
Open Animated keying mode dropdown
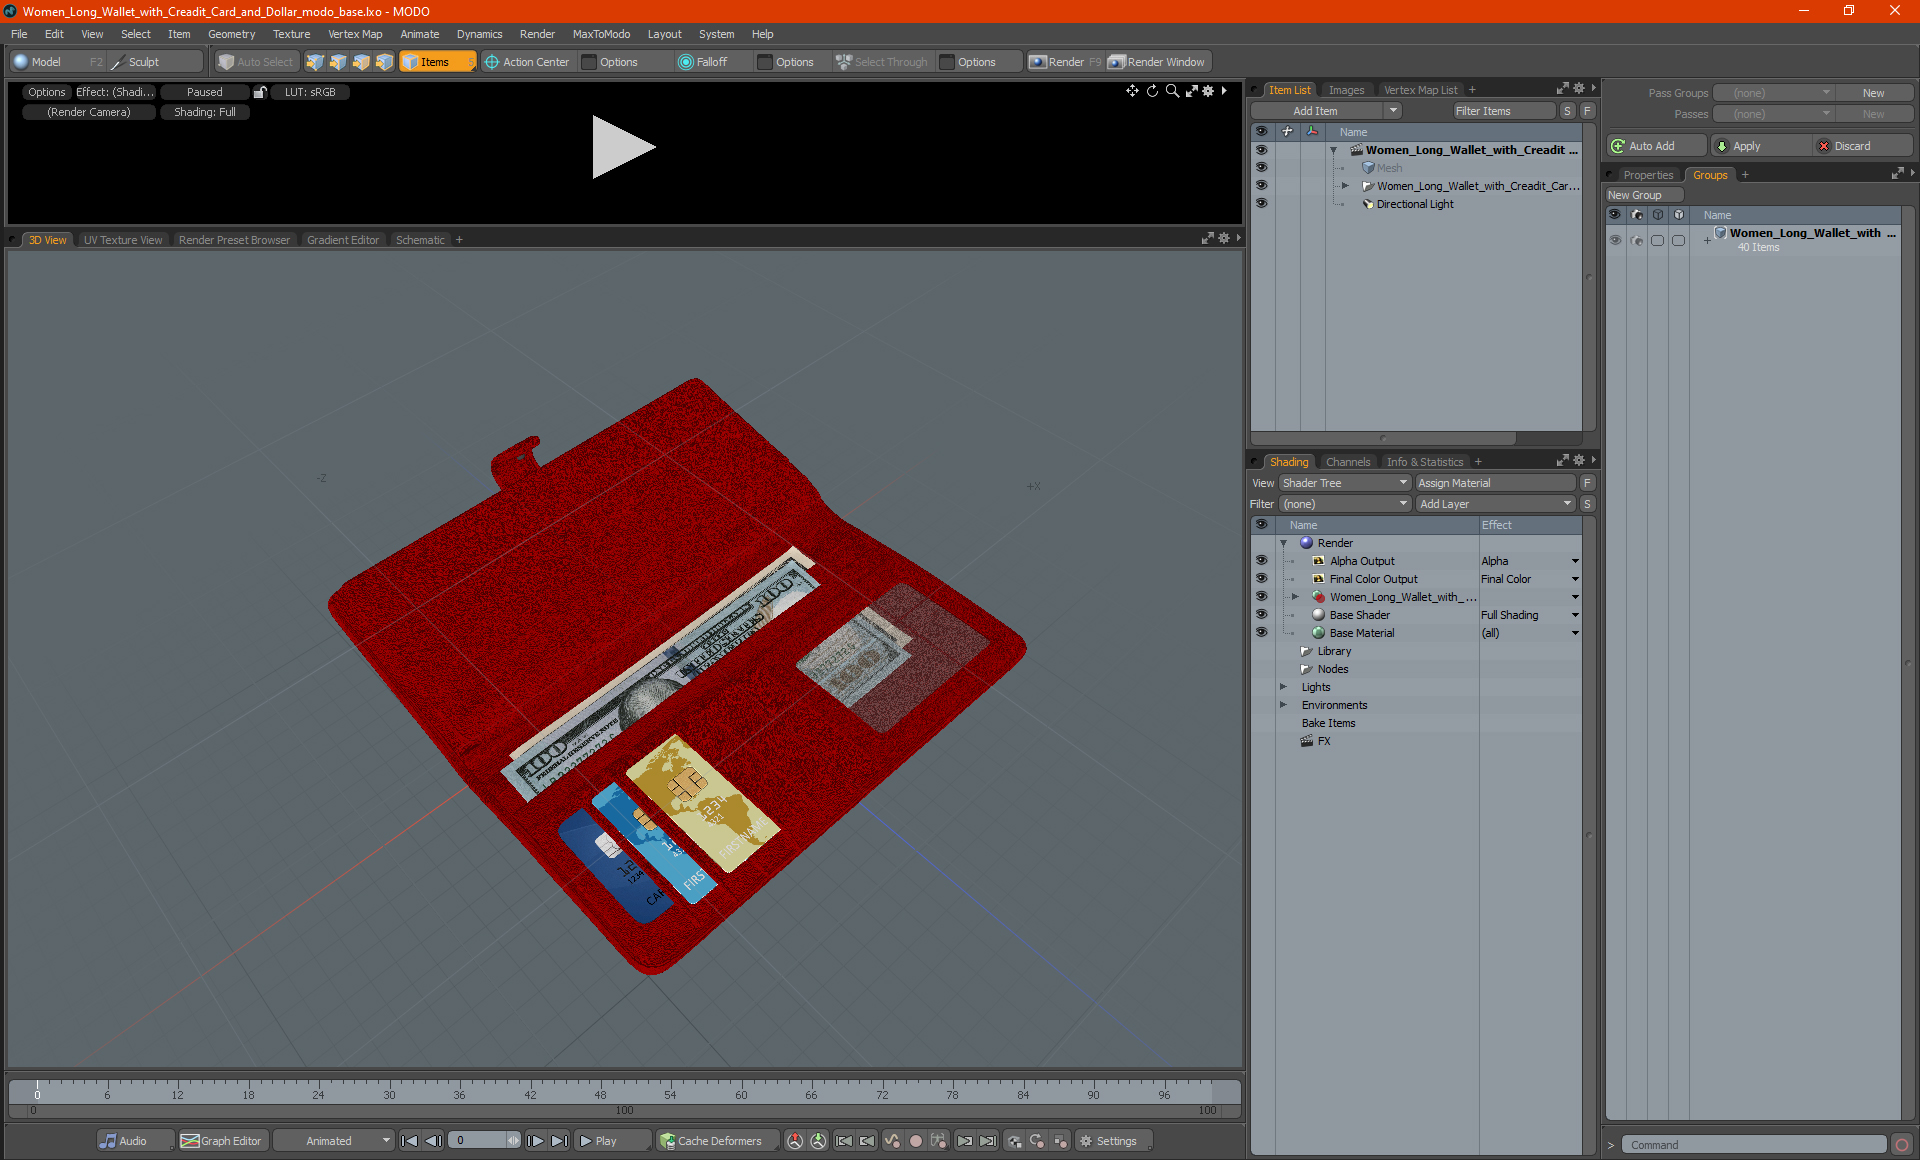[334, 1141]
